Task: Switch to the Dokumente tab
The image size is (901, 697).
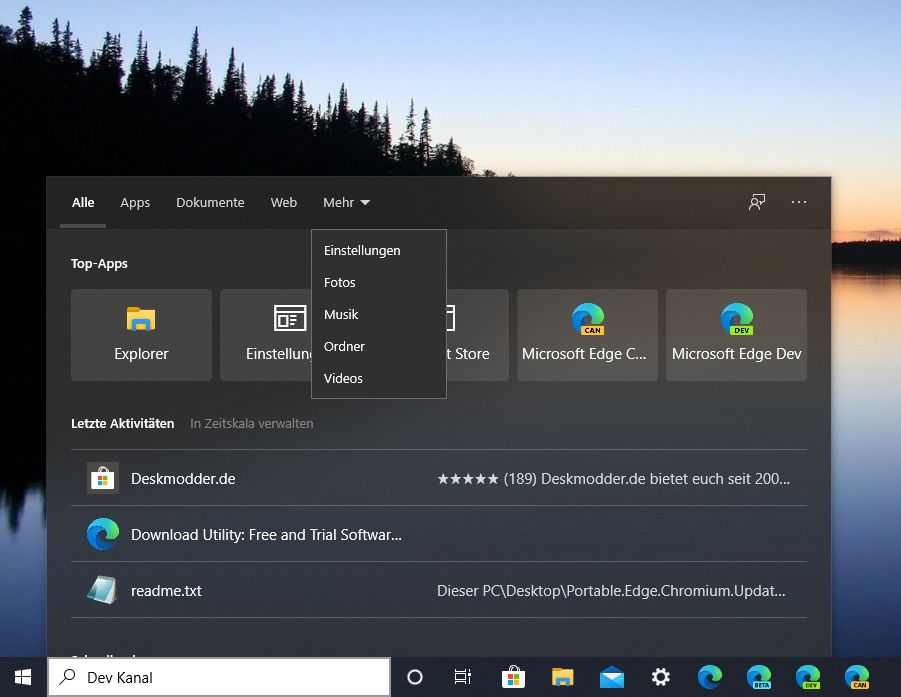Action: tap(210, 203)
